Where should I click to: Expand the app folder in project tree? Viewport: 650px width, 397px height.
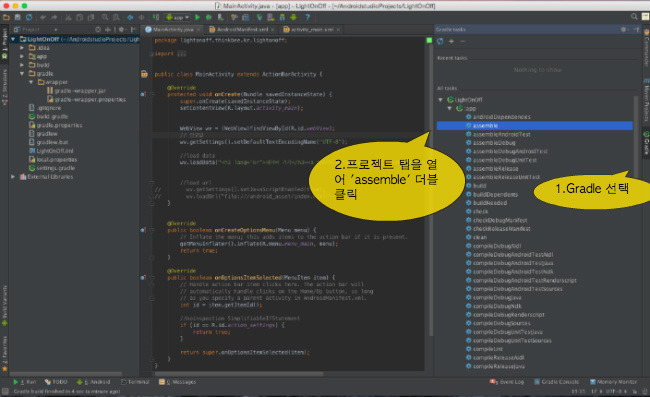22,56
